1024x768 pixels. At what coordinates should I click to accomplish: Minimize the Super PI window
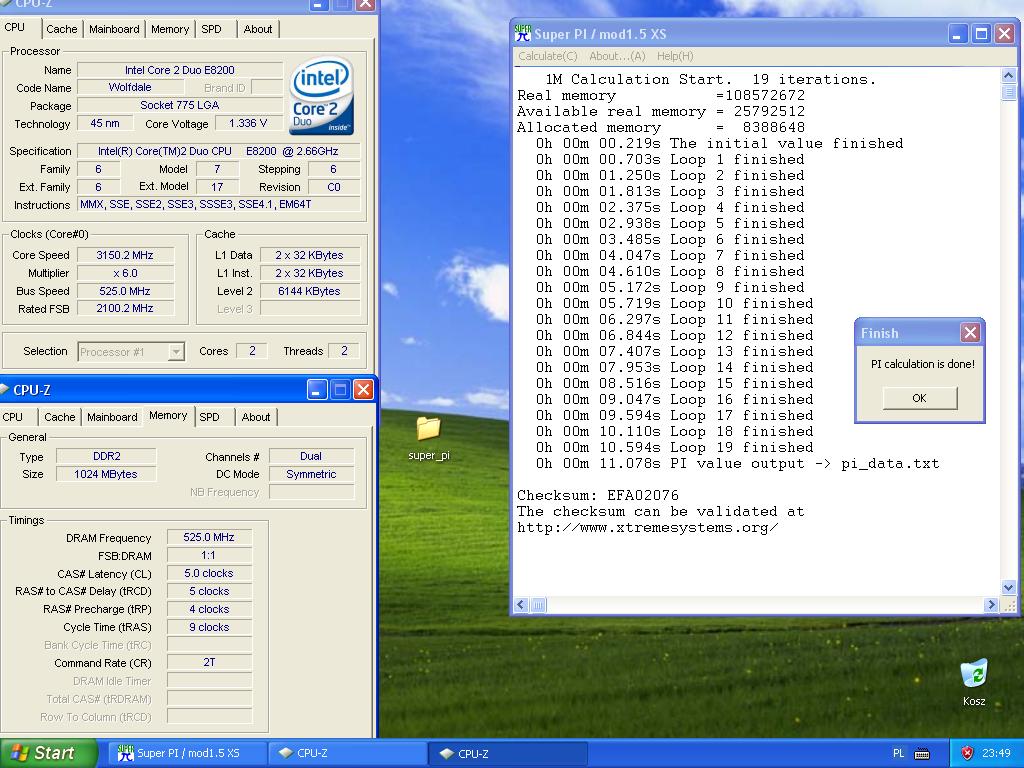(957, 34)
